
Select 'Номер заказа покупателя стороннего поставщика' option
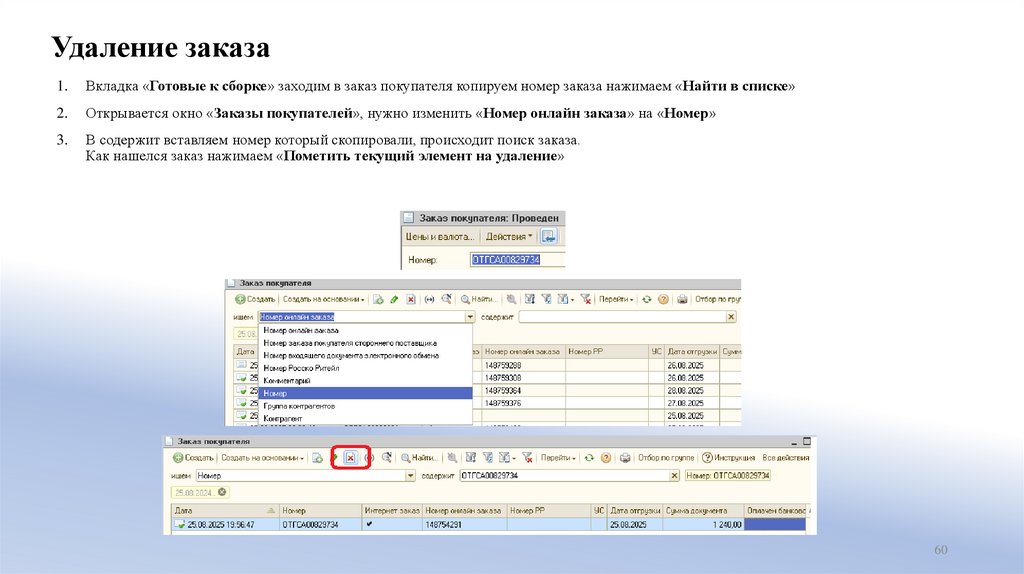[x=366, y=343]
